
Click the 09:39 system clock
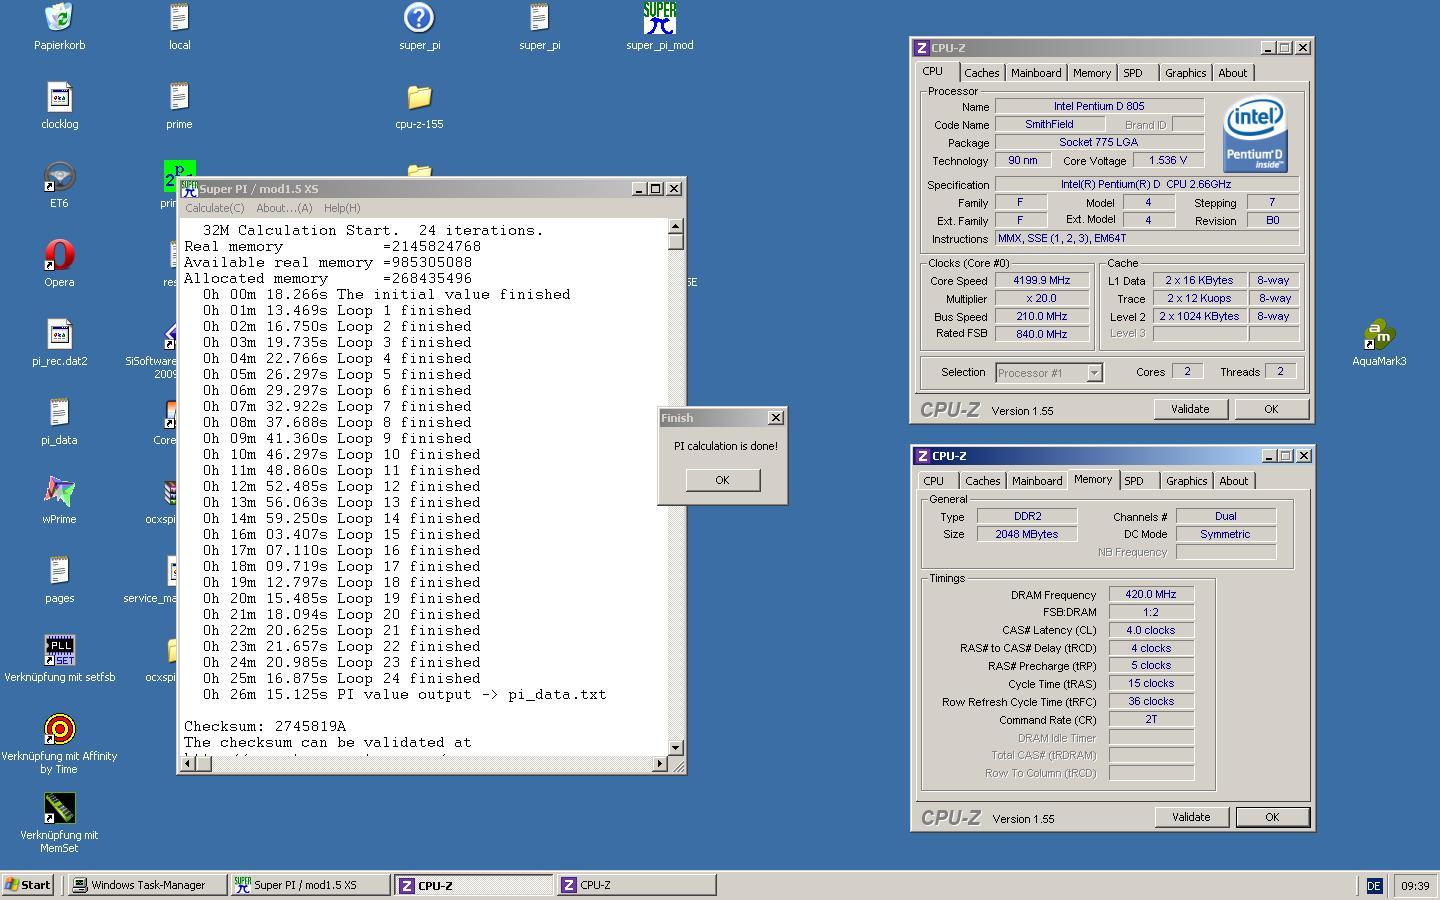(1414, 886)
